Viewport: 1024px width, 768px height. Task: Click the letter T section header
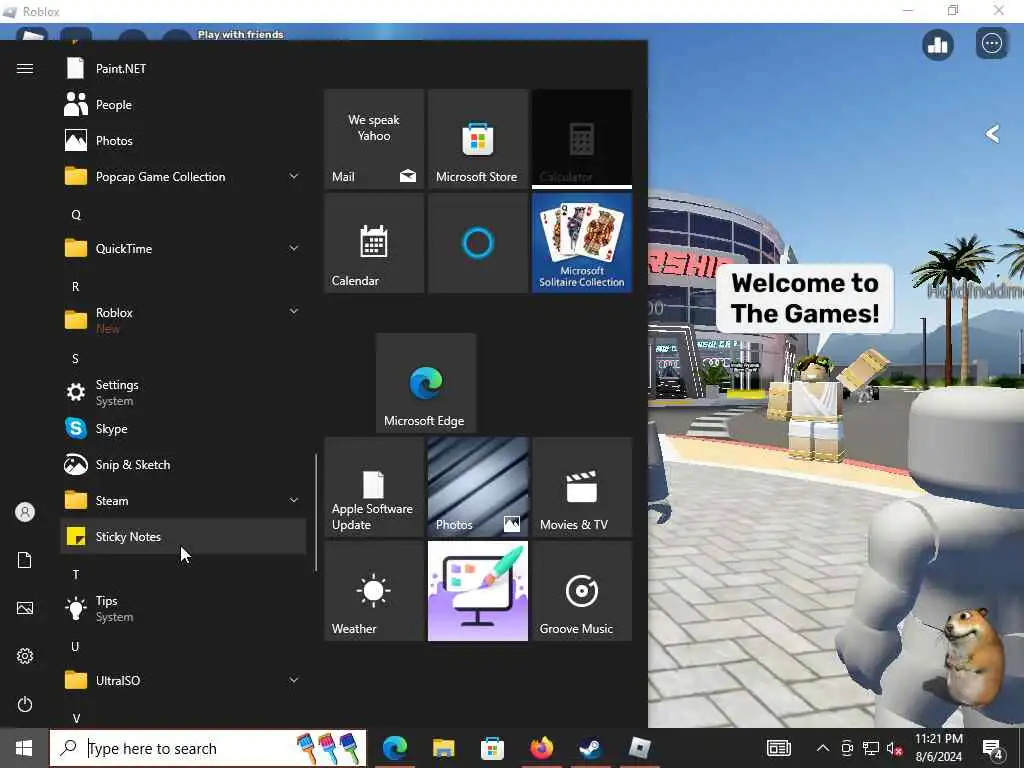pyautogui.click(x=76, y=575)
